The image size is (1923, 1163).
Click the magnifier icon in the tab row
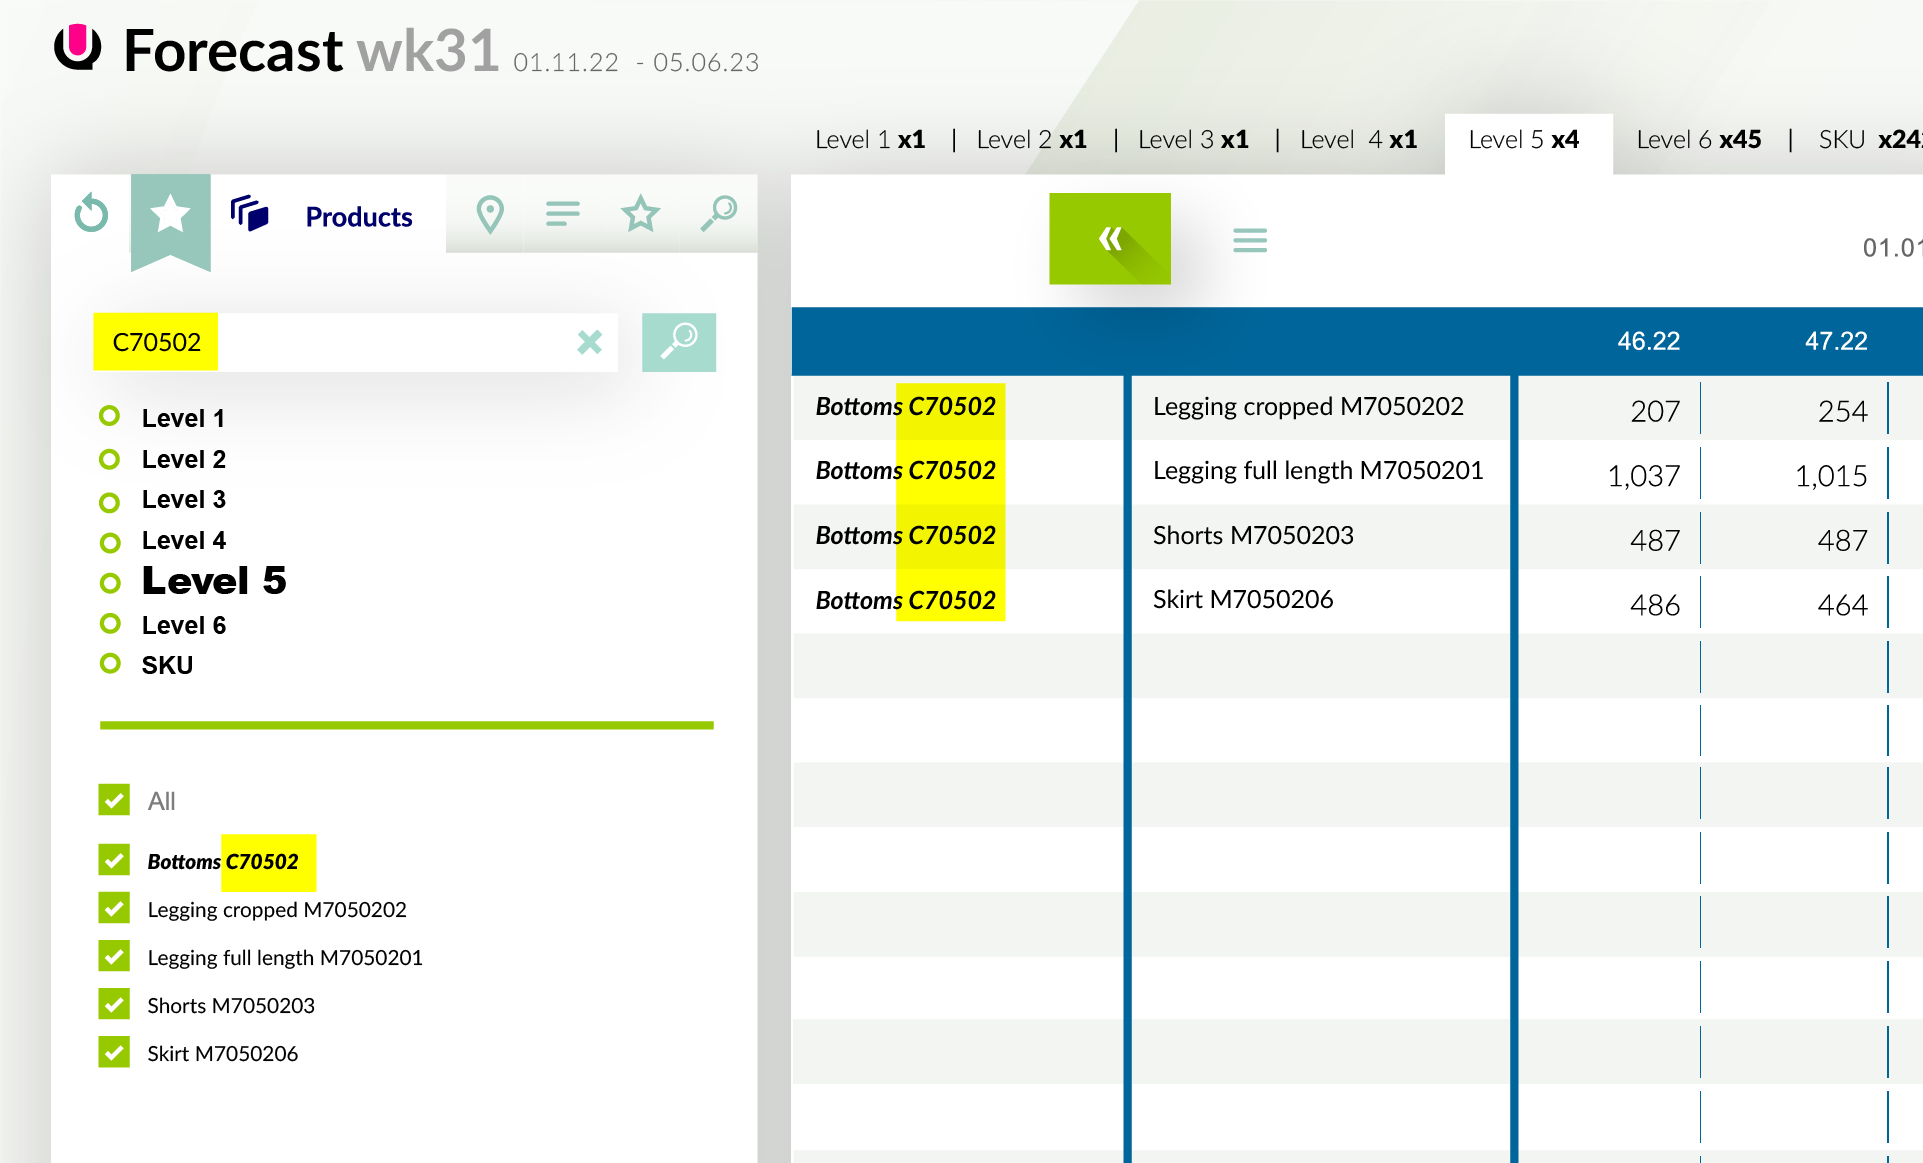pos(719,213)
